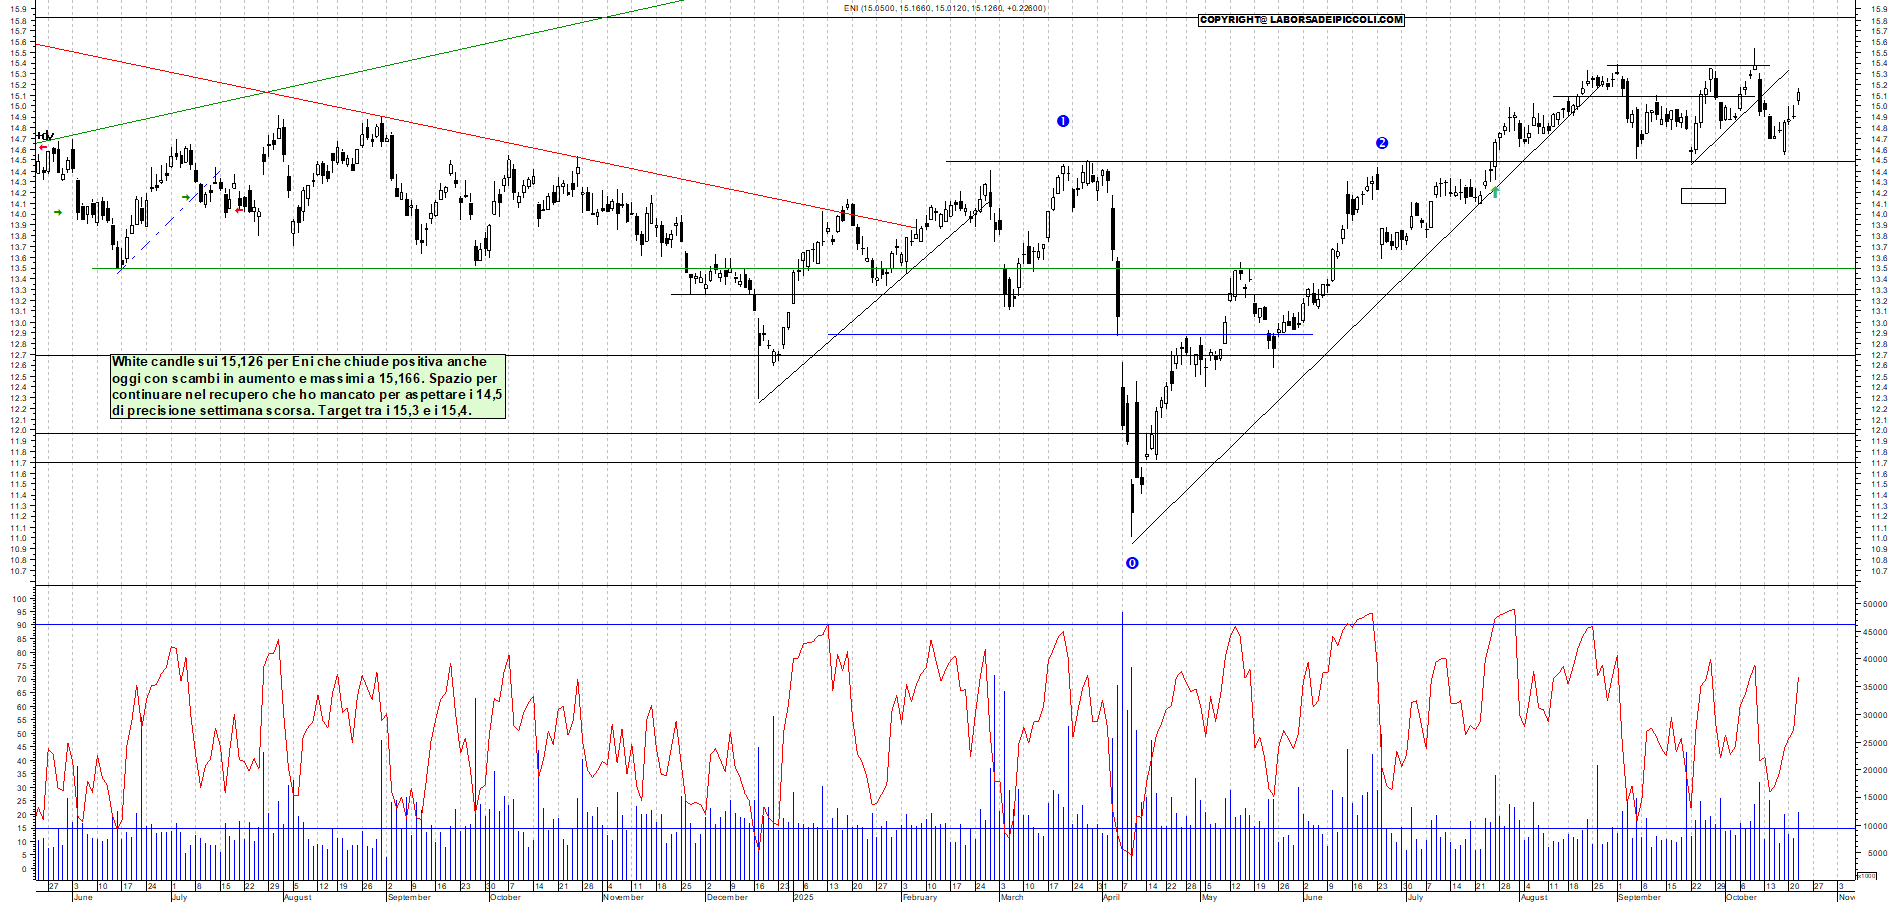Click the copyright laborsadeipiccoli.com label
The image size is (1890, 902).
(1301, 20)
